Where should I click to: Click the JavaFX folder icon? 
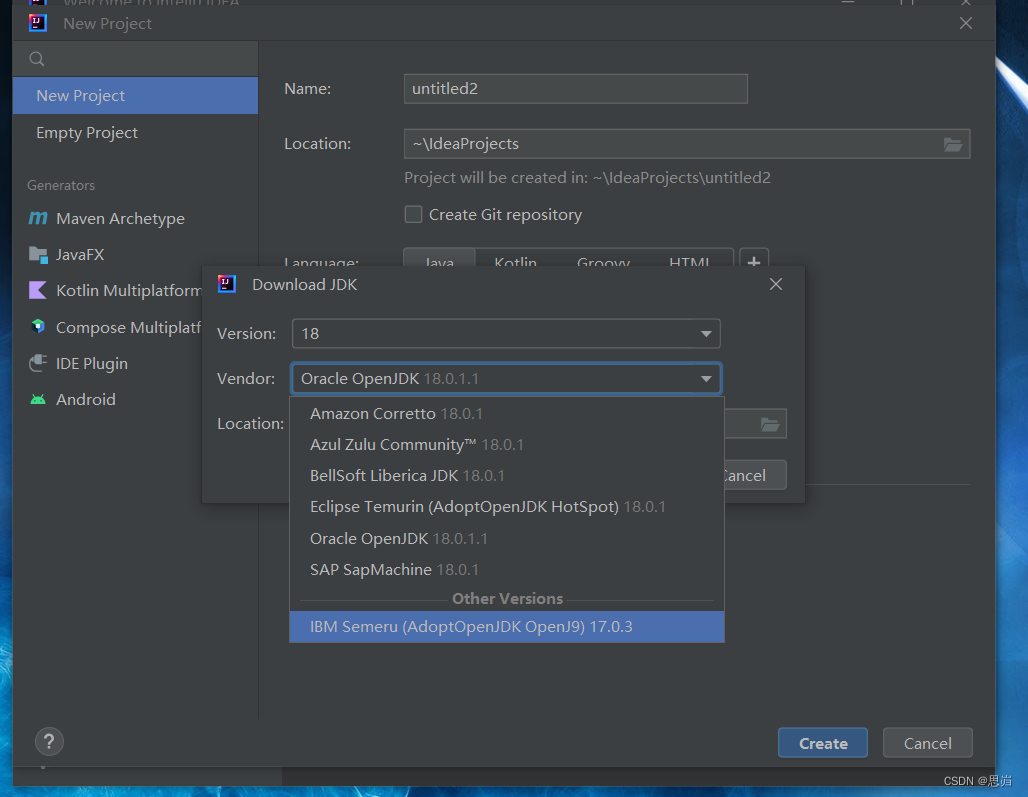point(38,254)
